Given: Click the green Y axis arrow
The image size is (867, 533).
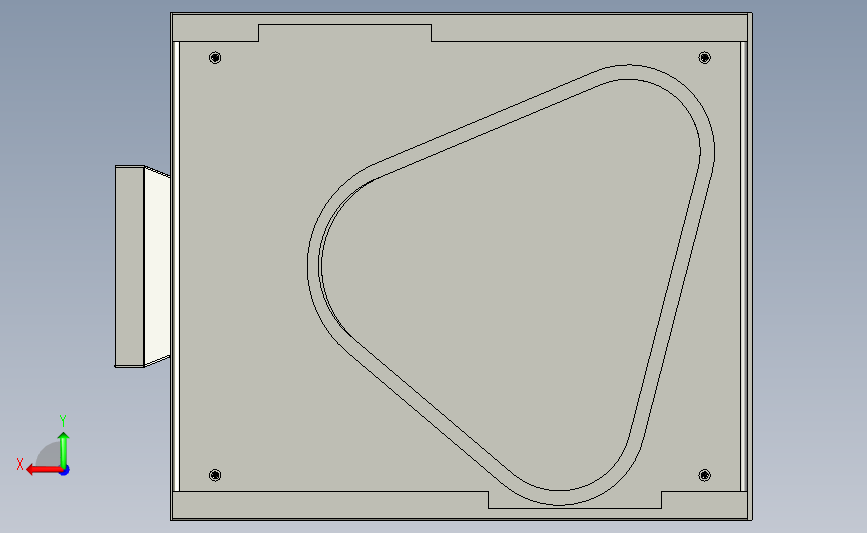Looking at the screenshot, I should 64,450.
